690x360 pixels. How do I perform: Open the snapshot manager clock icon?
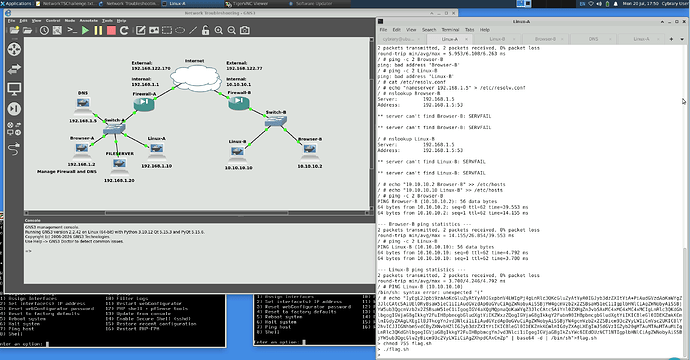[x=44, y=30]
